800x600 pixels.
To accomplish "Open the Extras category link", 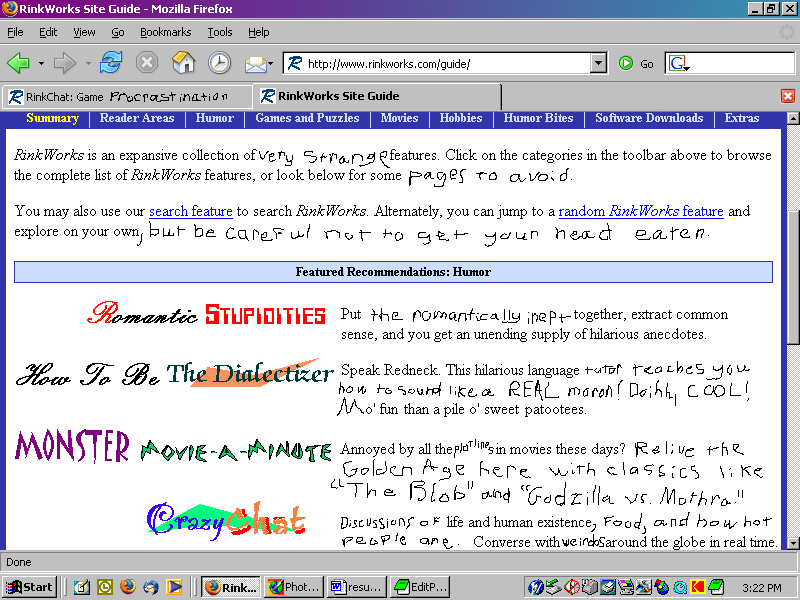I will point(742,118).
